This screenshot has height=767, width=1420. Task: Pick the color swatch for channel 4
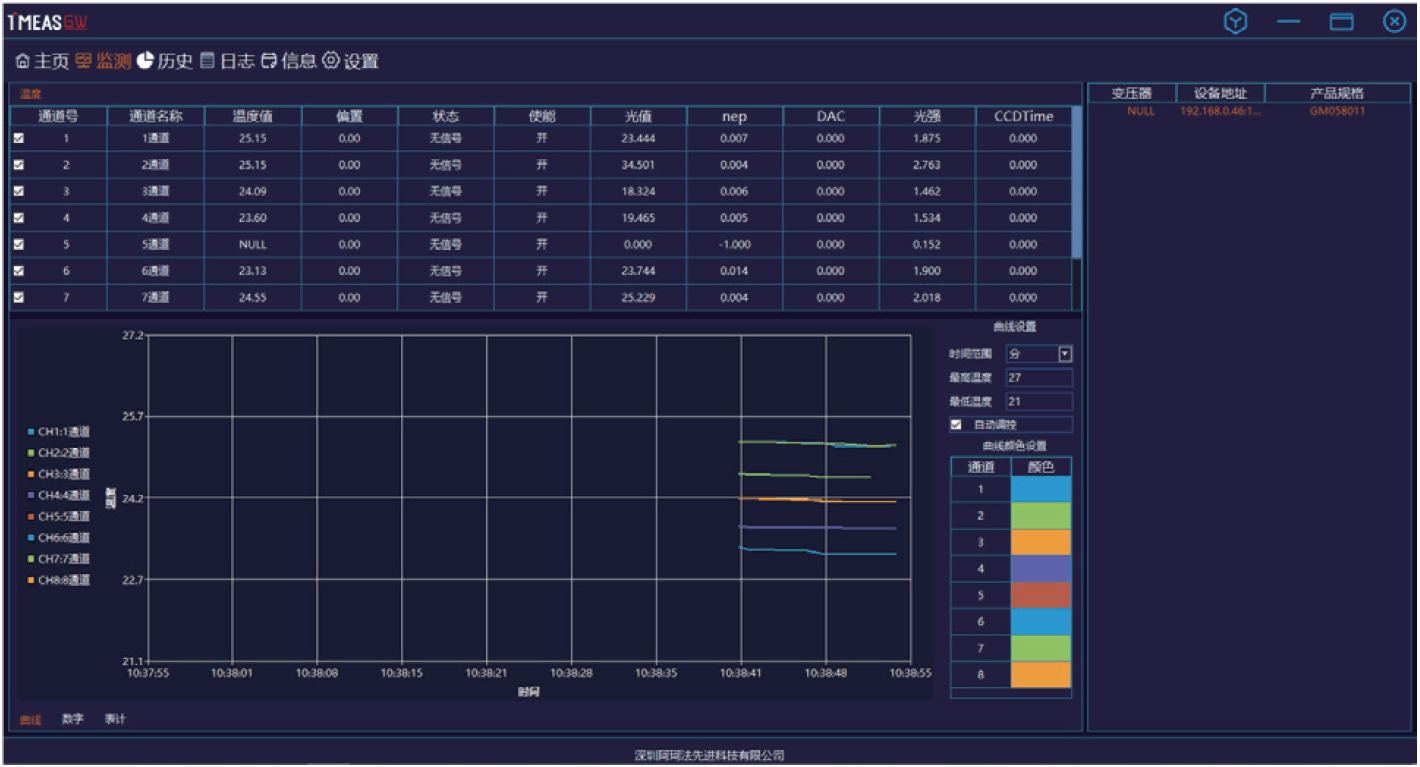tap(1041, 569)
